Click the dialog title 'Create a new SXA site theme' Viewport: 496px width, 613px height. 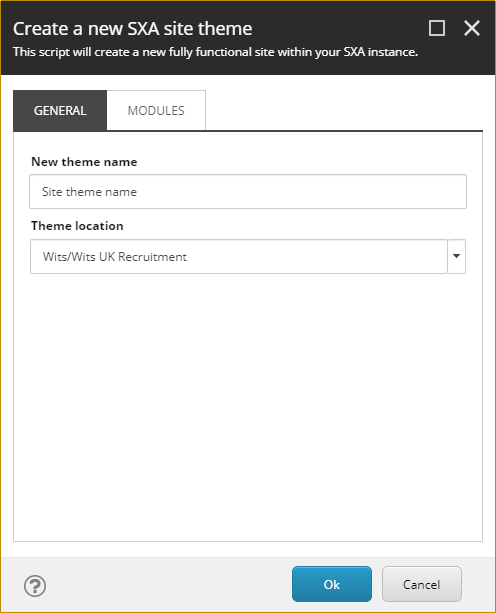pos(133,29)
